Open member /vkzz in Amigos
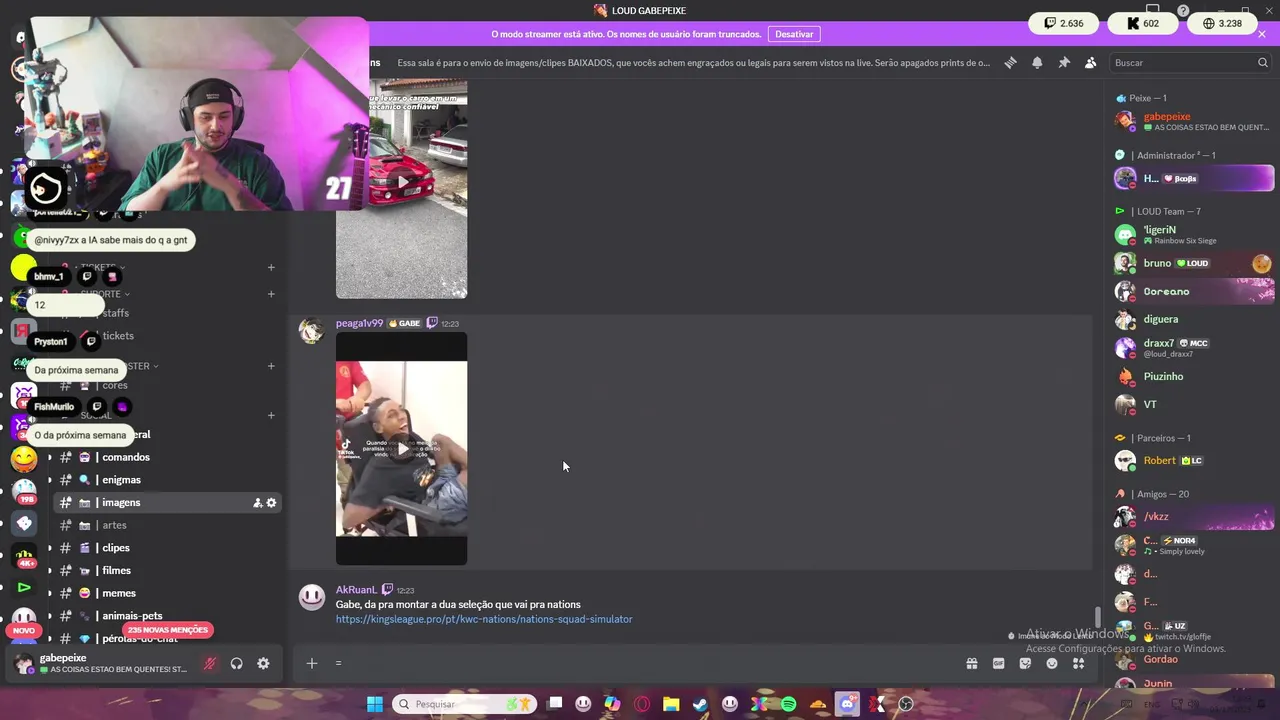1280x720 pixels. coord(1194,516)
